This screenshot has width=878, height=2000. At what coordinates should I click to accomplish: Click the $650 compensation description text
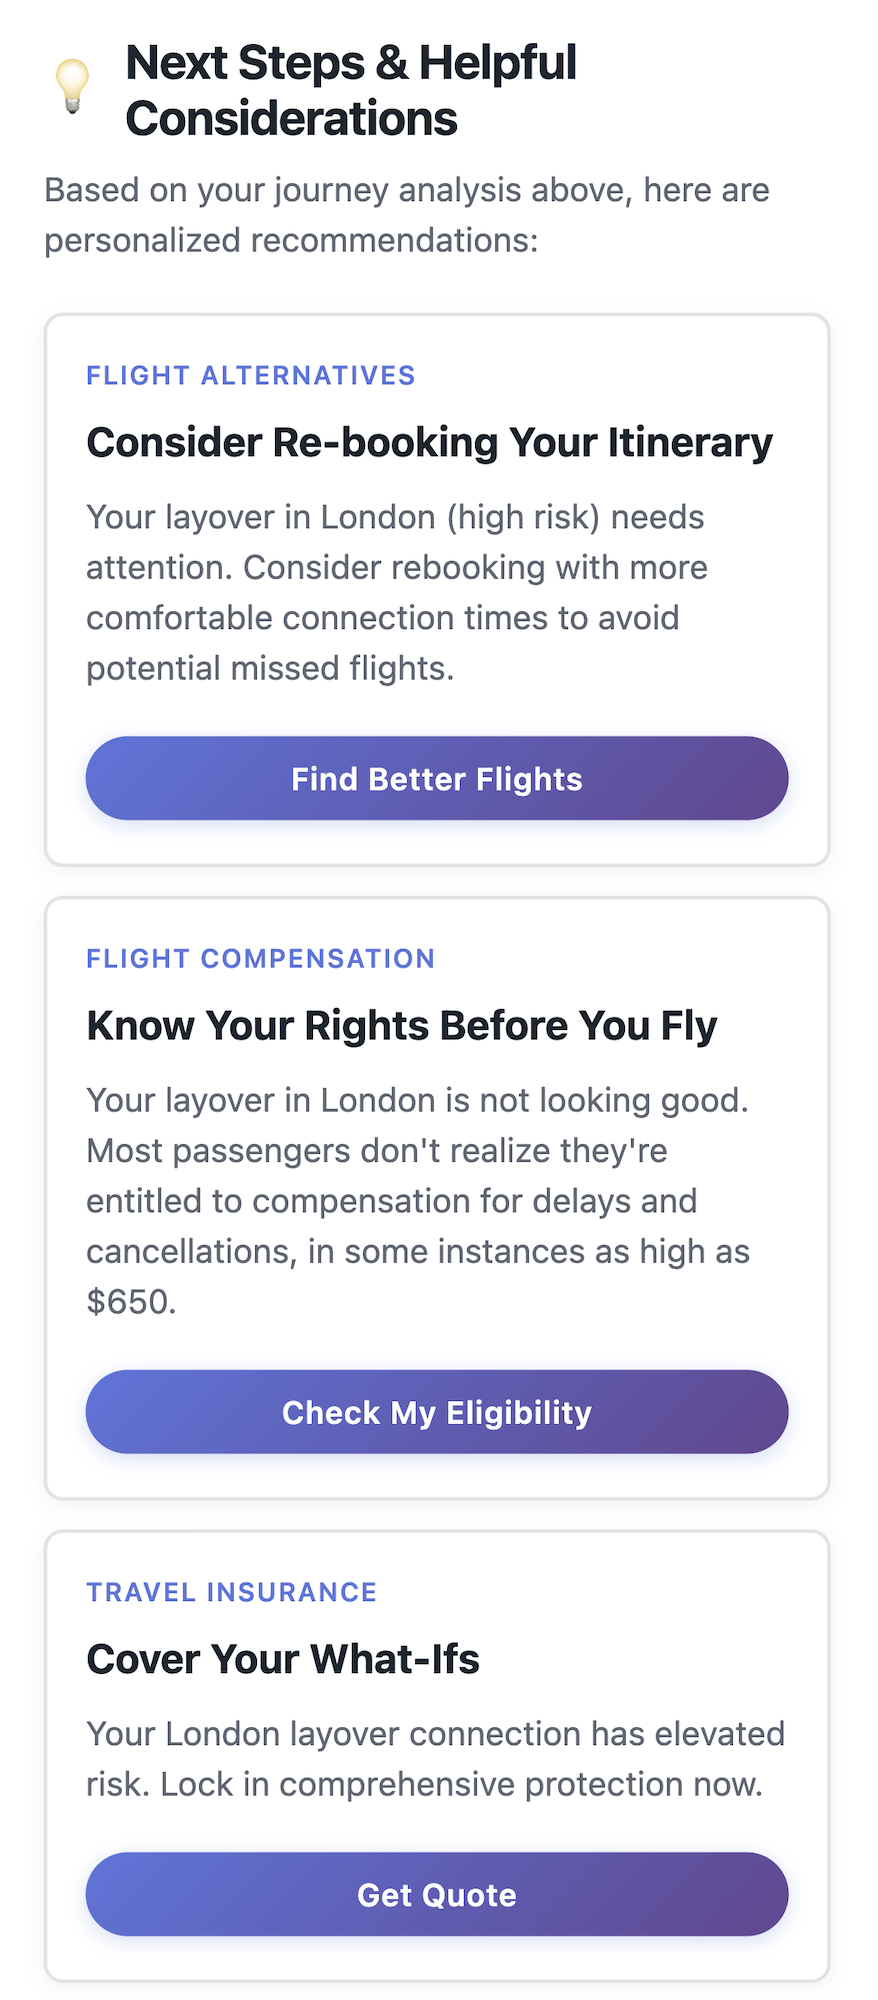[x=418, y=1201]
